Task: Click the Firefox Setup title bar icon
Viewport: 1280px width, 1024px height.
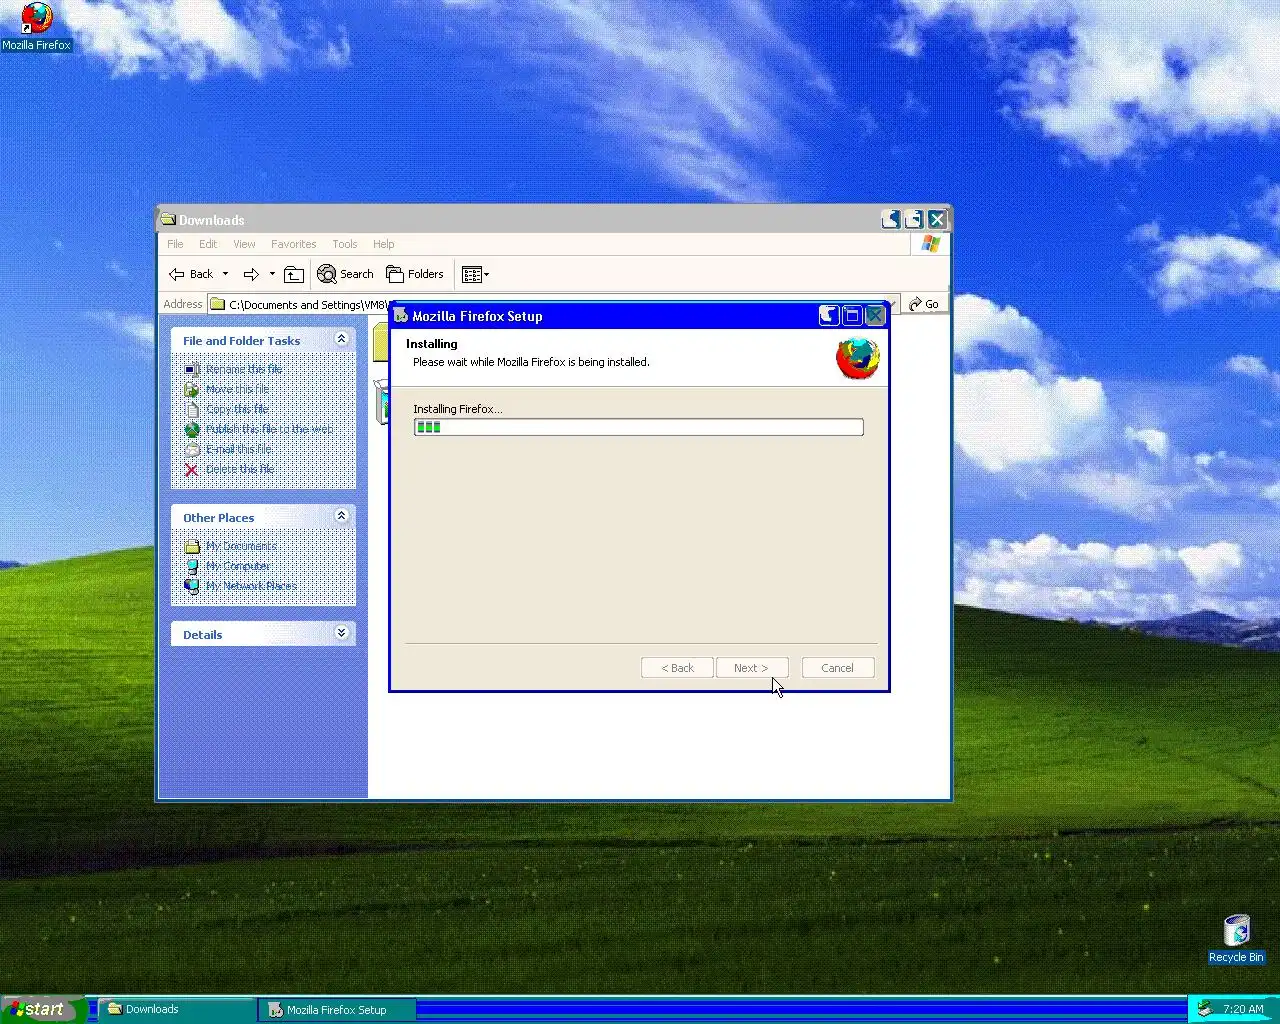Action: coord(401,316)
